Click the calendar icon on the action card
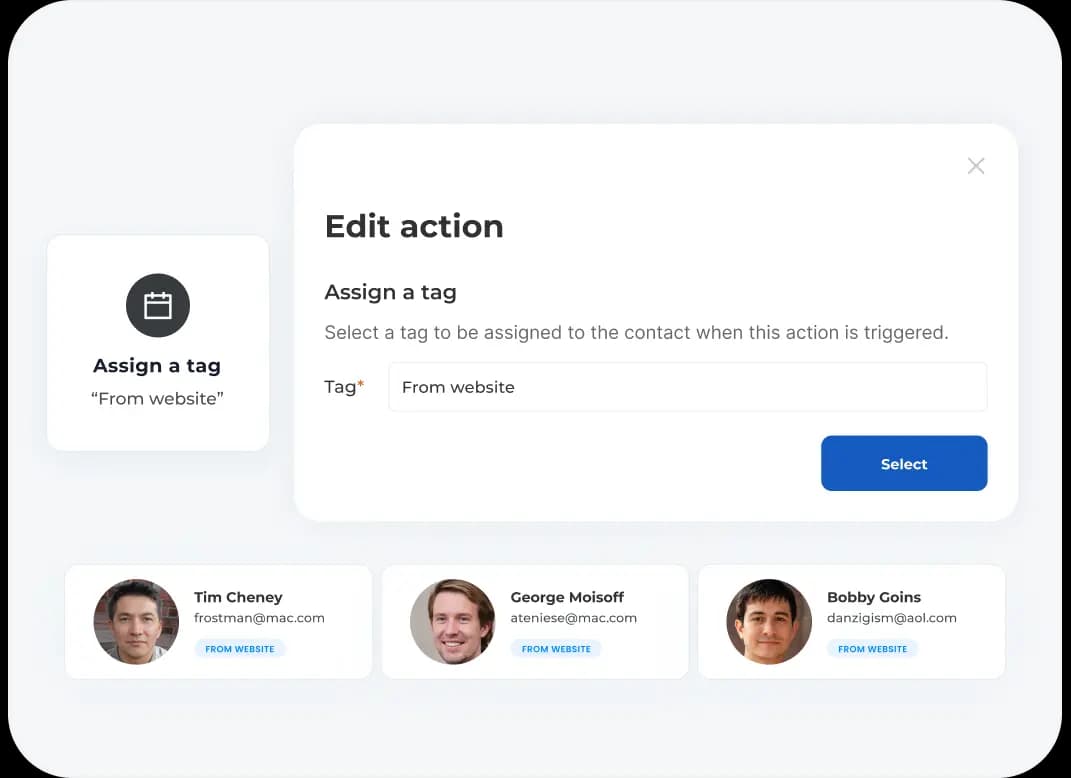The height and width of the screenshot is (778, 1071). [158, 305]
